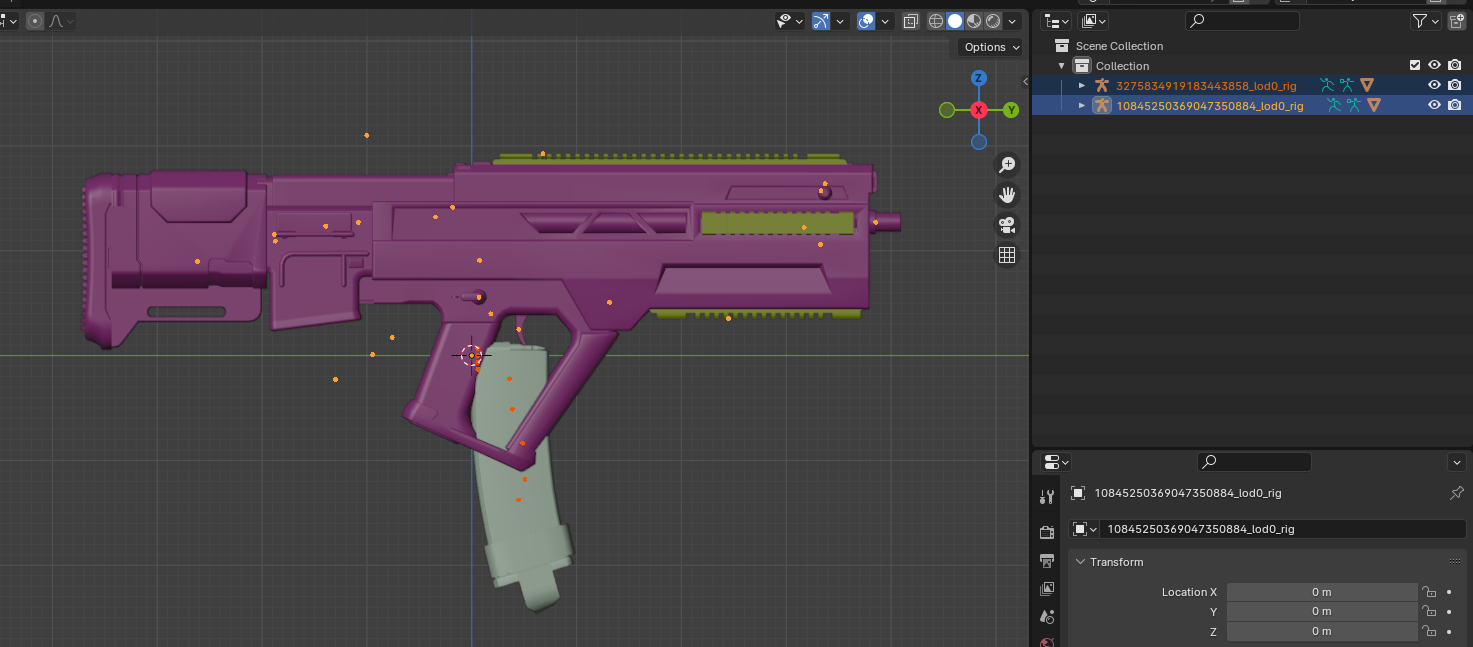Expand the 10845250369047350884_lod0_rig tree item
The width and height of the screenshot is (1473, 647).
pos(1081,105)
